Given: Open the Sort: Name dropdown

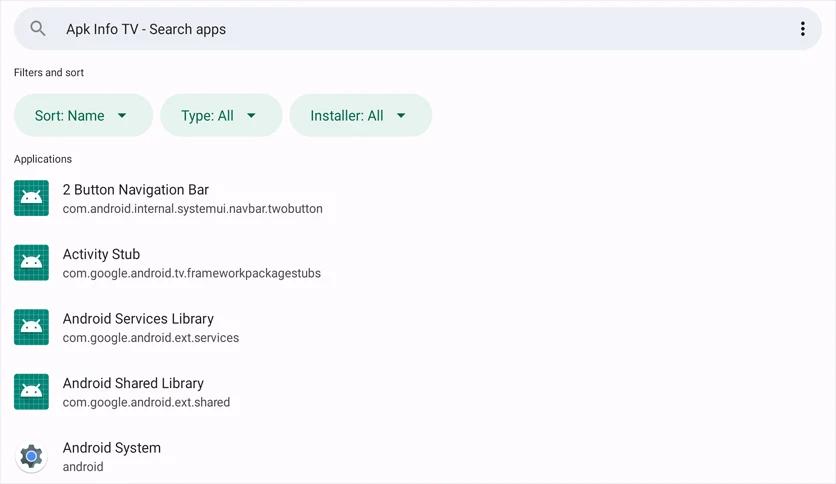Looking at the screenshot, I should tap(83, 116).
